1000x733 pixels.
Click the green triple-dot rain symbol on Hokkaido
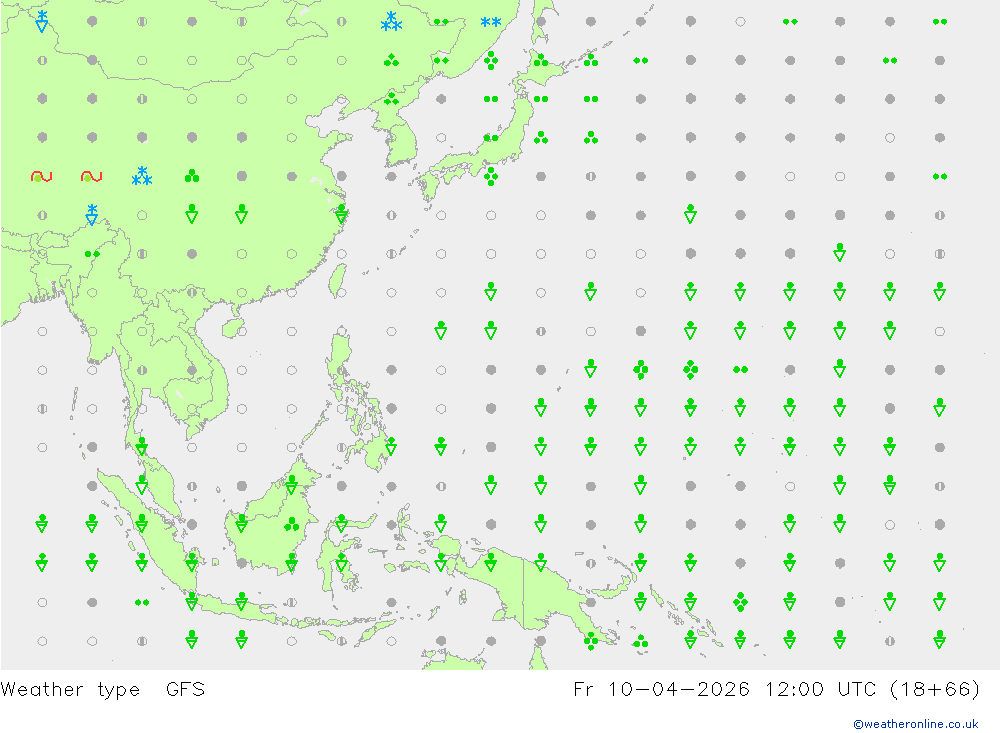pyautogui.click(x=541, y=60)
